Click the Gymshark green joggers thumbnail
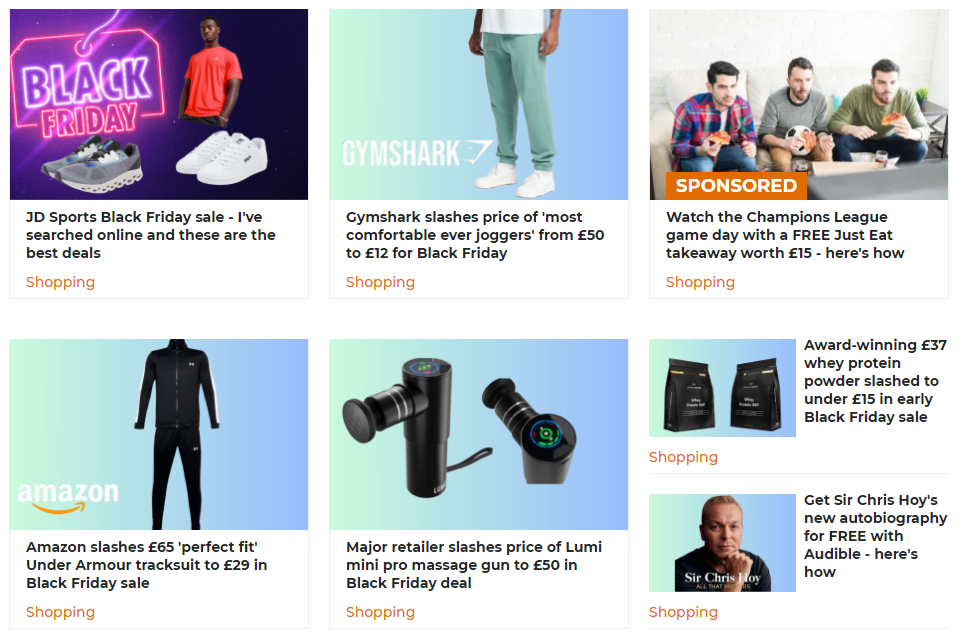961x637 pixels. pos(479,104)
